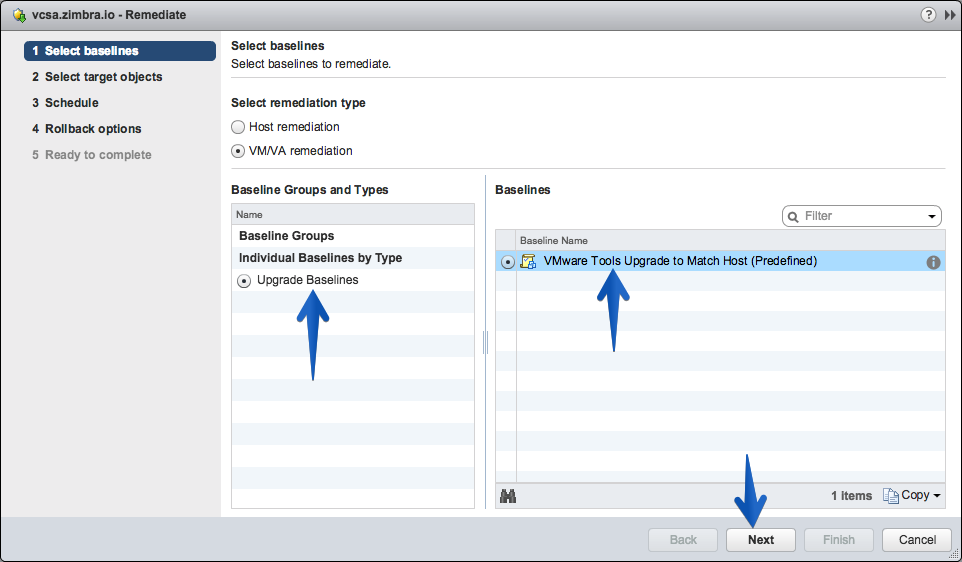Click the Next button

coord(761,540)
